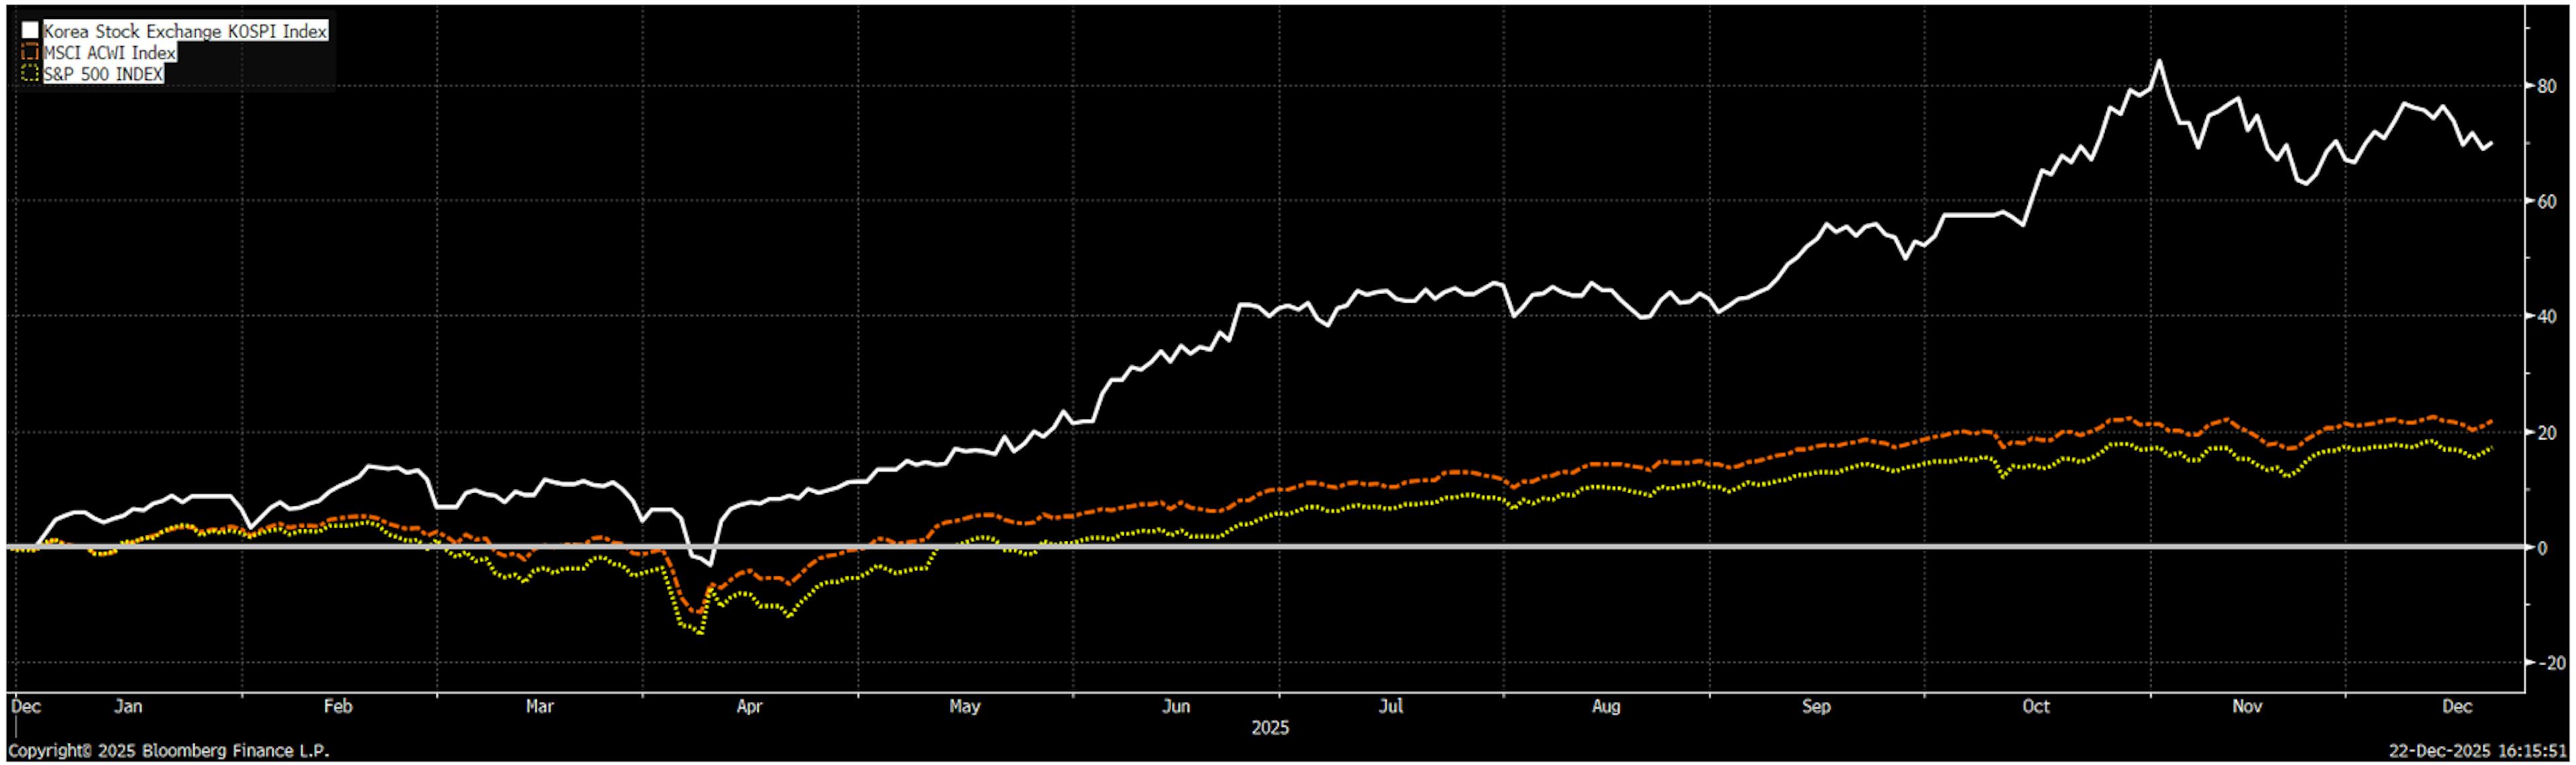The width and height of the screenshot is (2576, 765).
Task: Click the 60 value on the y-axis
Action: (2547, 201)
